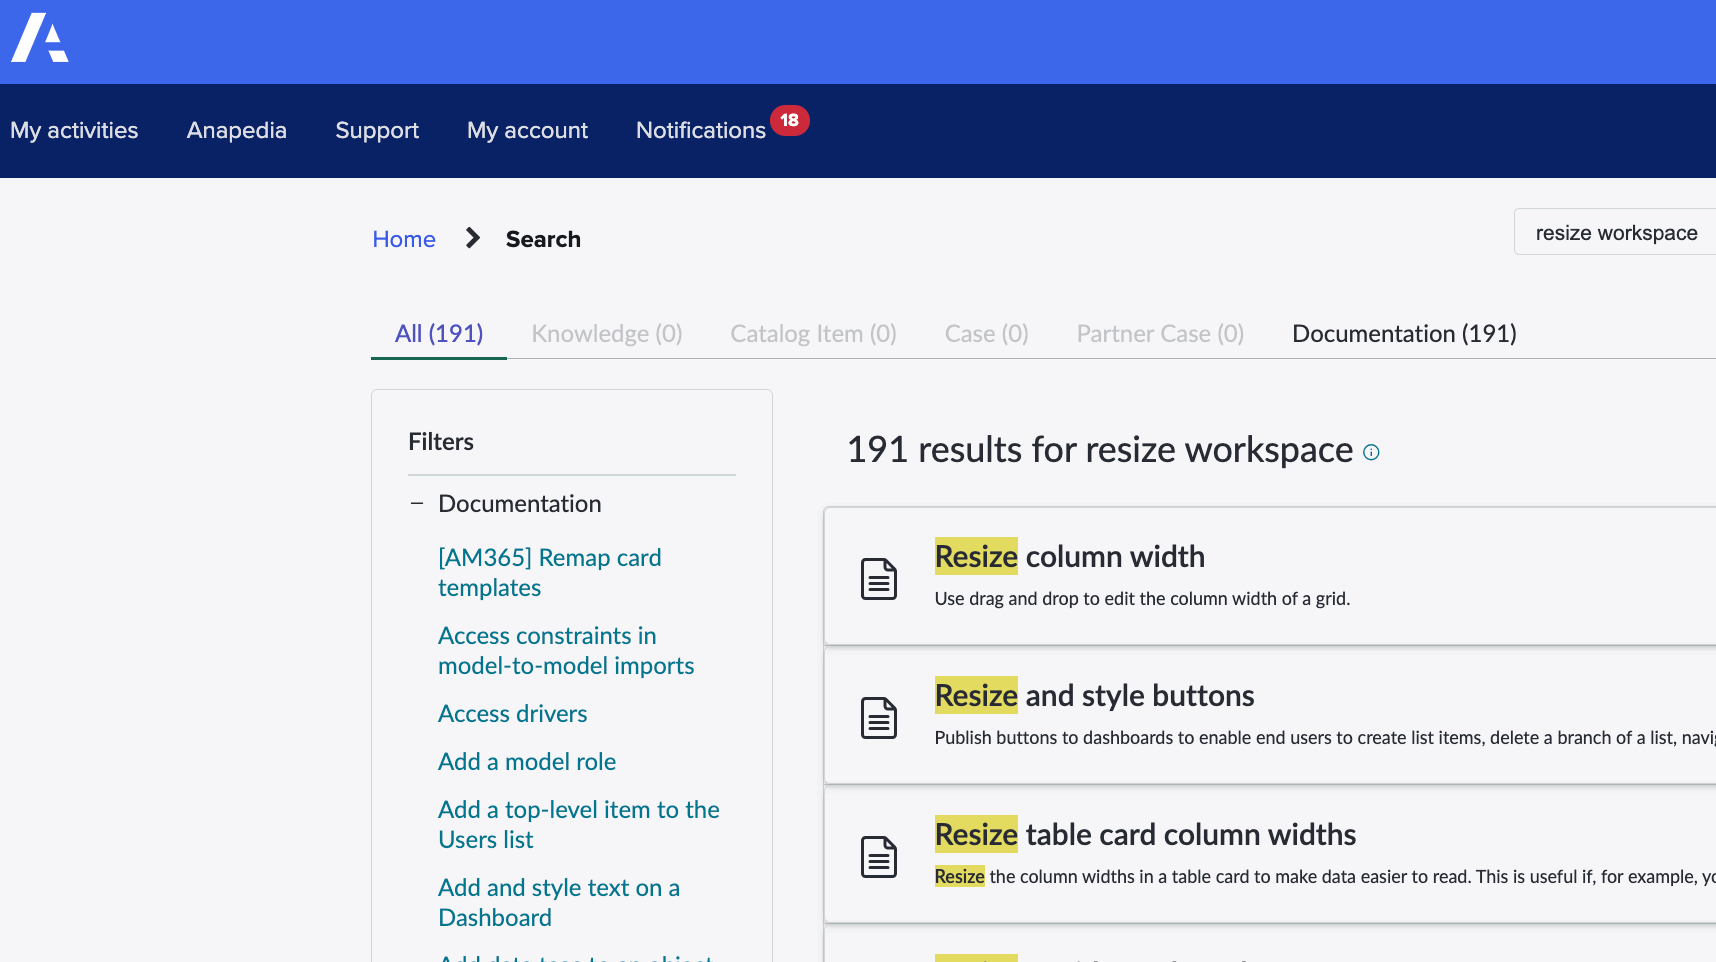Go to My activities
1716x962 pixels.
tap(74, 130)
